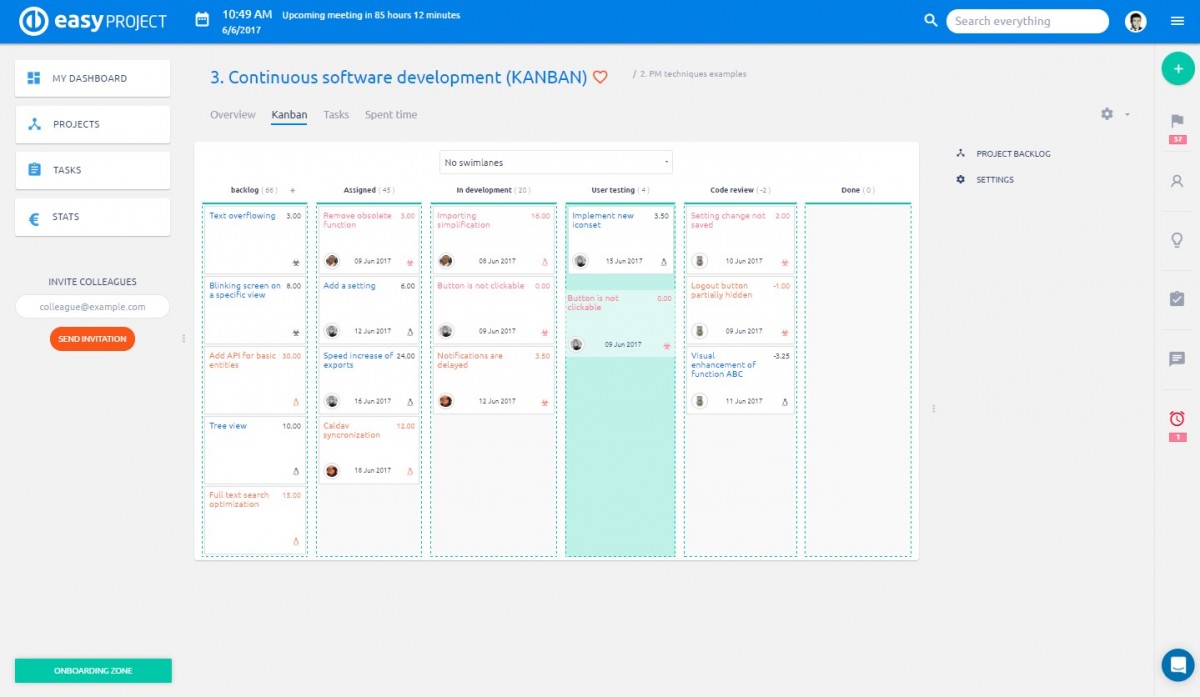Toggle the heart favorite next to project title
The image size is (1200, 697).
(599, 76)
